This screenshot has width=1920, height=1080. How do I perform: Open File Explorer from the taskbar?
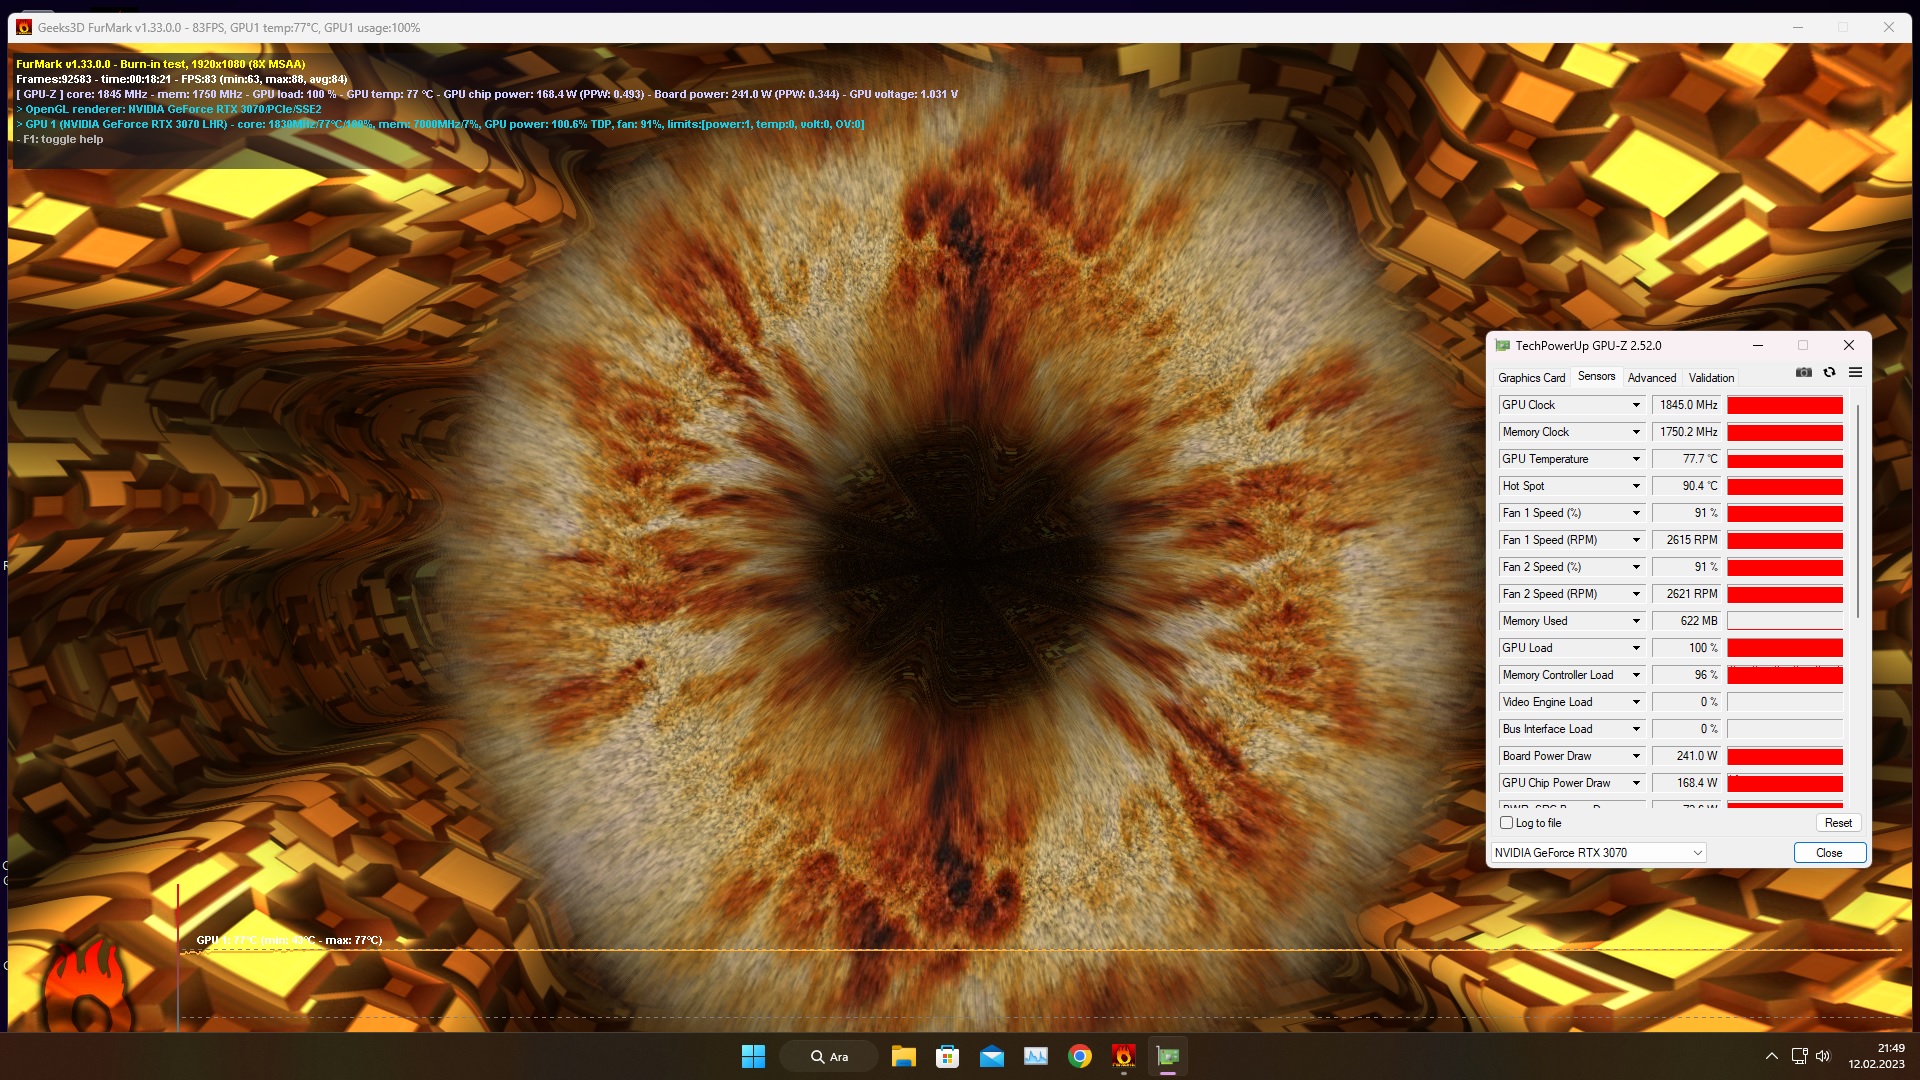click(903, 1056)
